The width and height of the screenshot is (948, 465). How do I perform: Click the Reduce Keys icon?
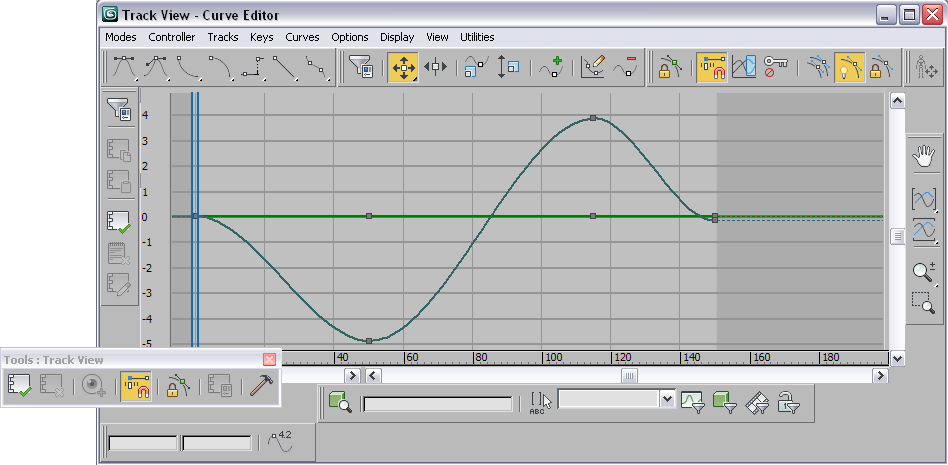click(625, 67)
